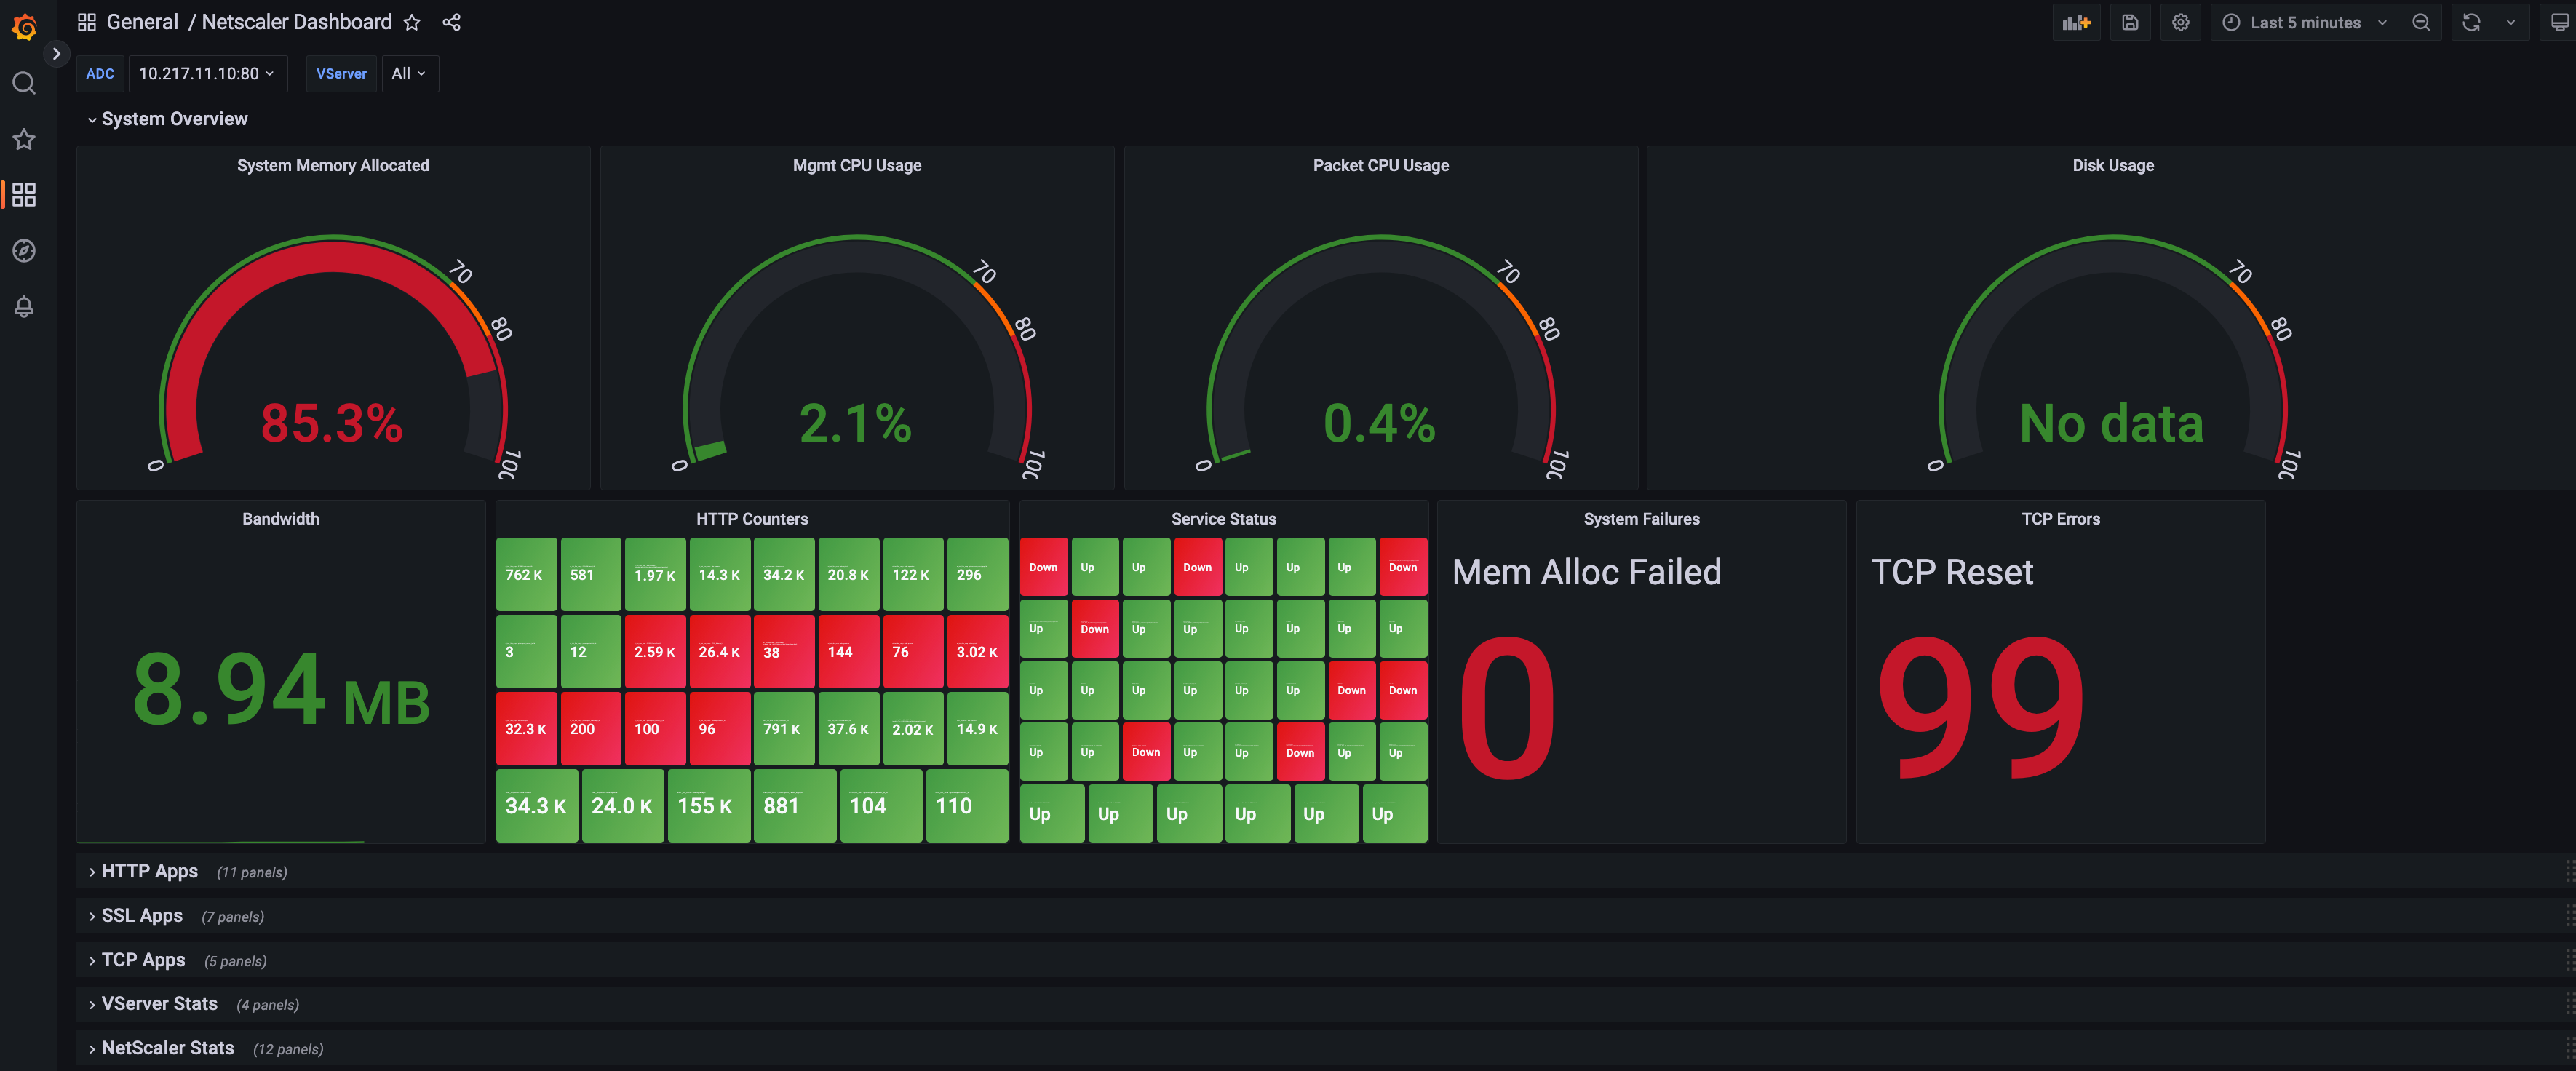Open the VServer All dropdown

(x=410, y=74)
